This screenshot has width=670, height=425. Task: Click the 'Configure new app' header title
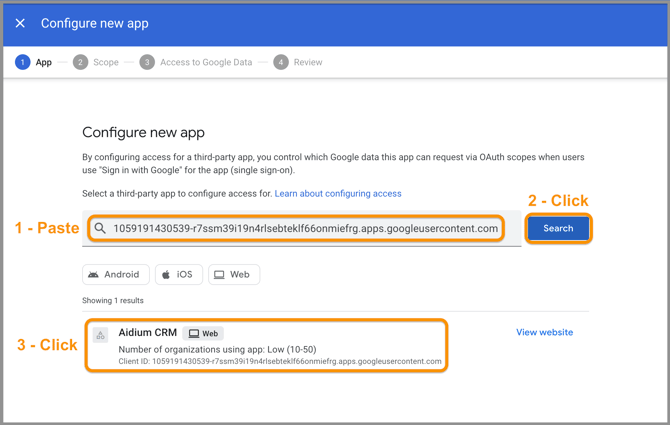click(x=94, y=23)
